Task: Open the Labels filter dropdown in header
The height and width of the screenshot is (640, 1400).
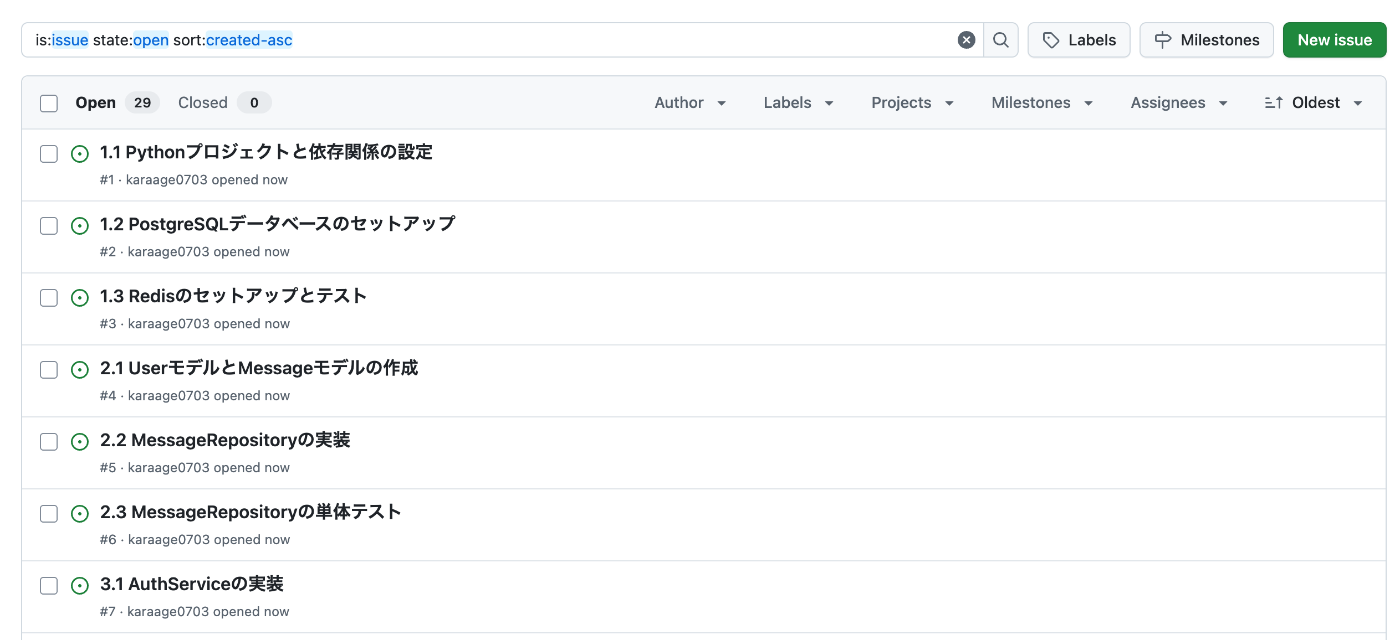Action: (x=799, y=103)
